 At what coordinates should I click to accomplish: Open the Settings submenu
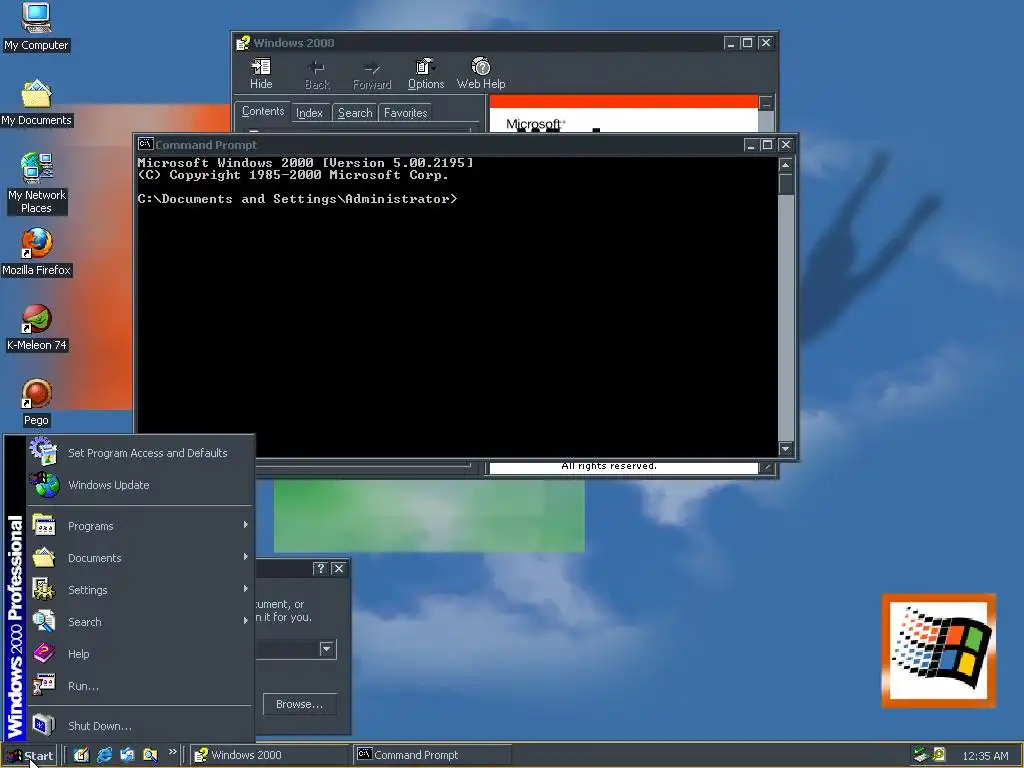pyautogui.click(x=140, y=590)
